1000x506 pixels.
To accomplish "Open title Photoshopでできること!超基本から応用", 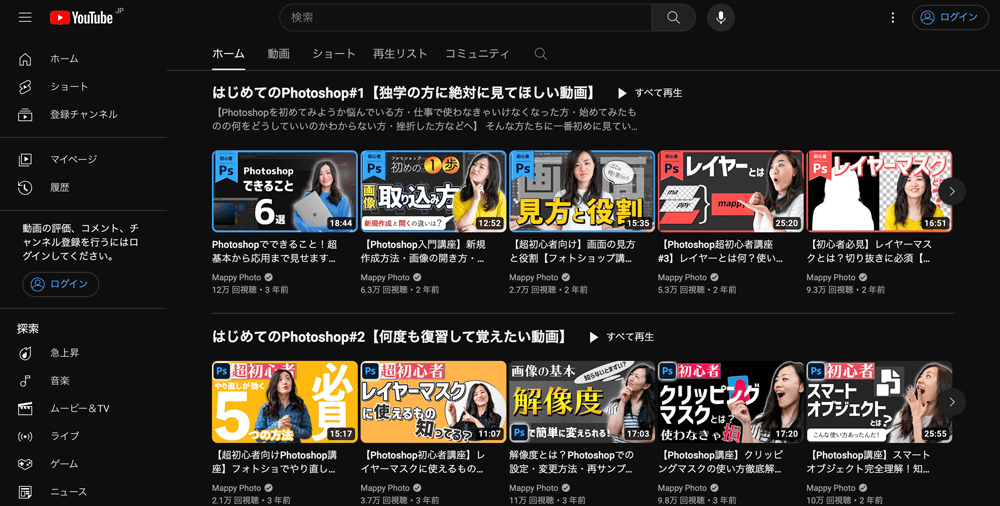I will 275,251.
